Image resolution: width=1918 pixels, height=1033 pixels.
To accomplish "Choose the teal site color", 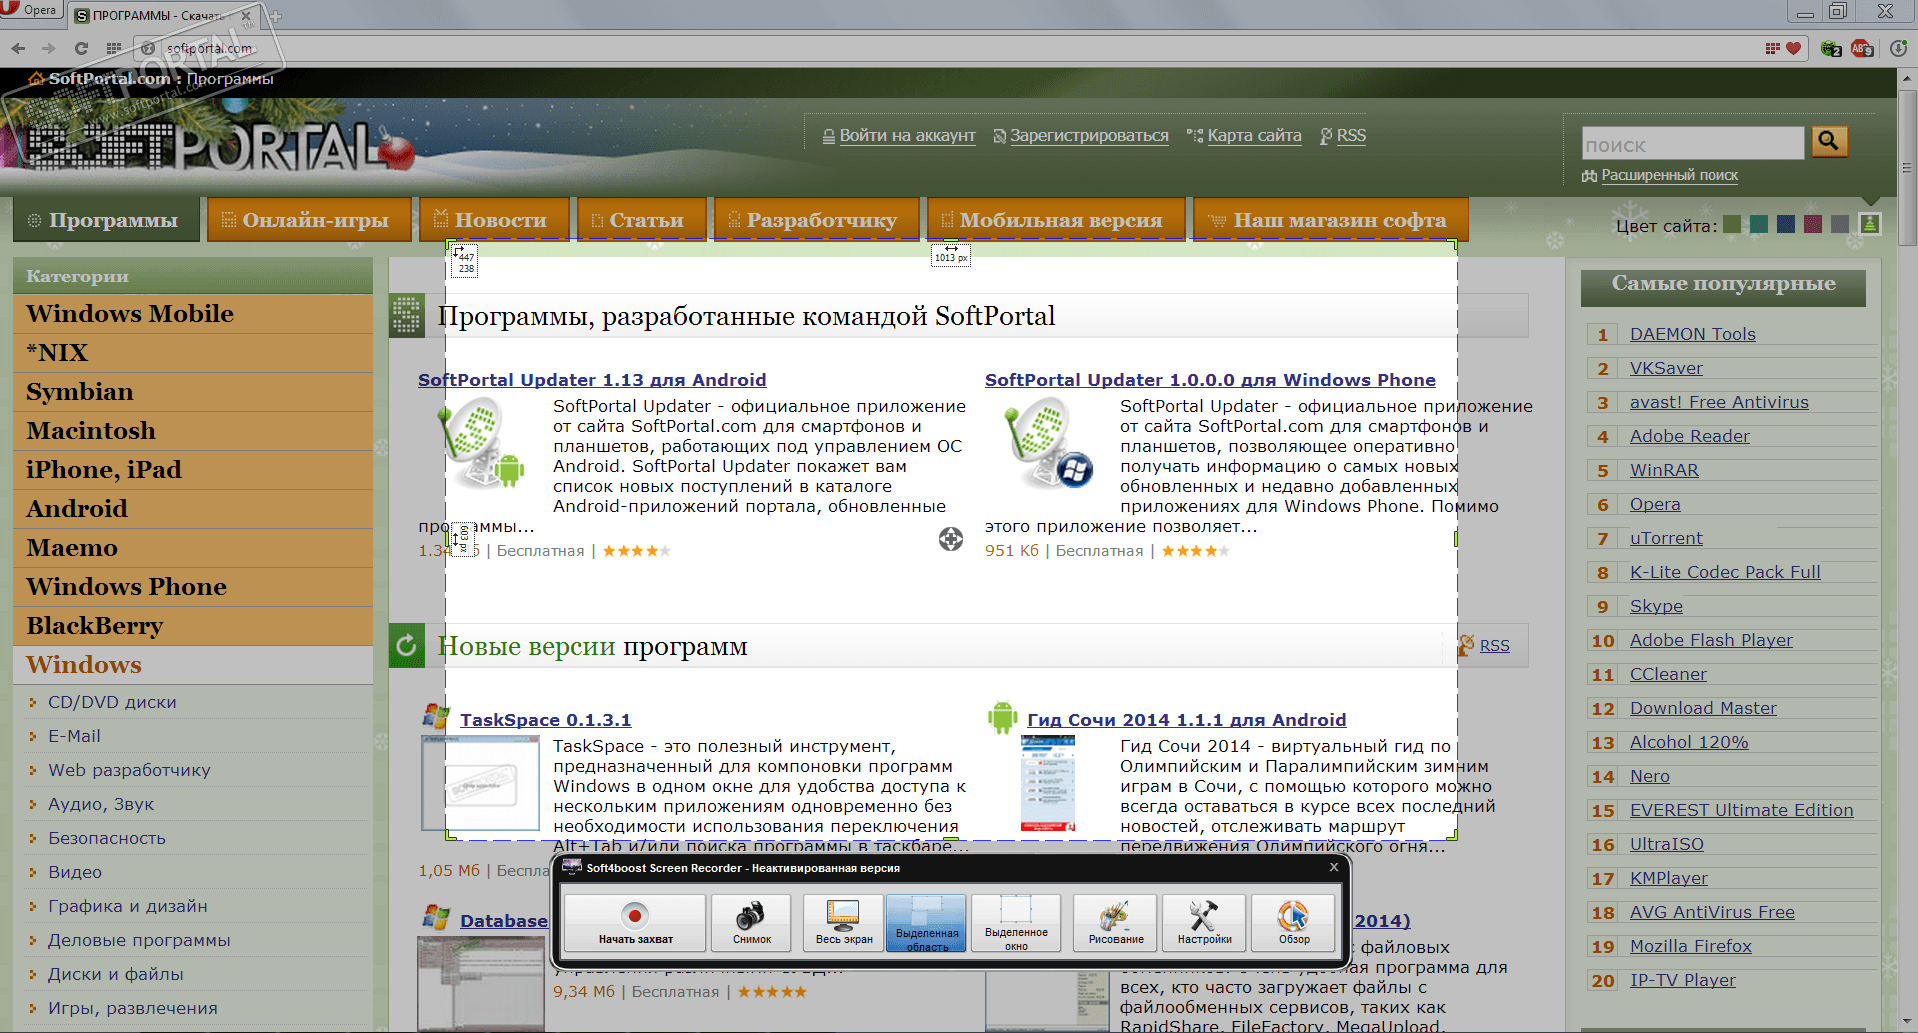I will pos(1760,225).
